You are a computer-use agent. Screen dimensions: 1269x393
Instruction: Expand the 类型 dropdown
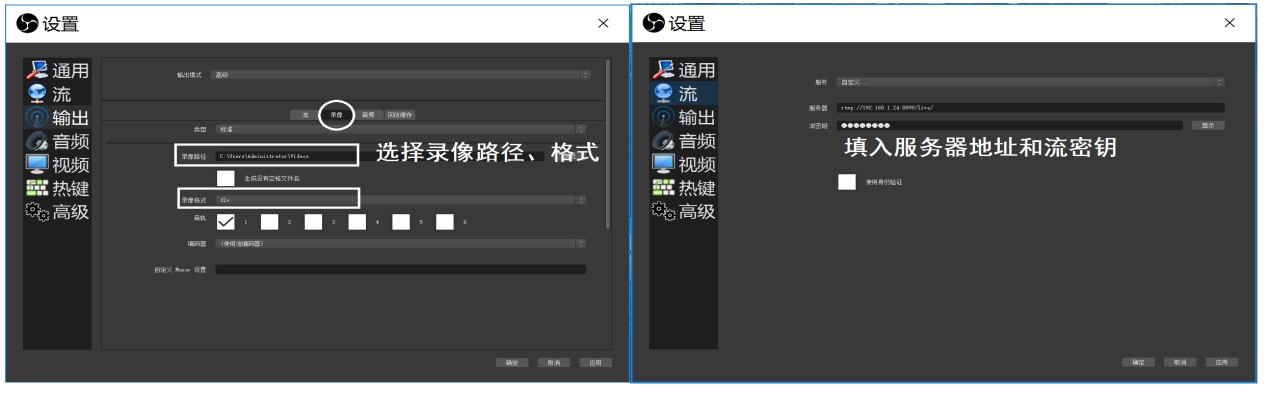click(402, 129)
